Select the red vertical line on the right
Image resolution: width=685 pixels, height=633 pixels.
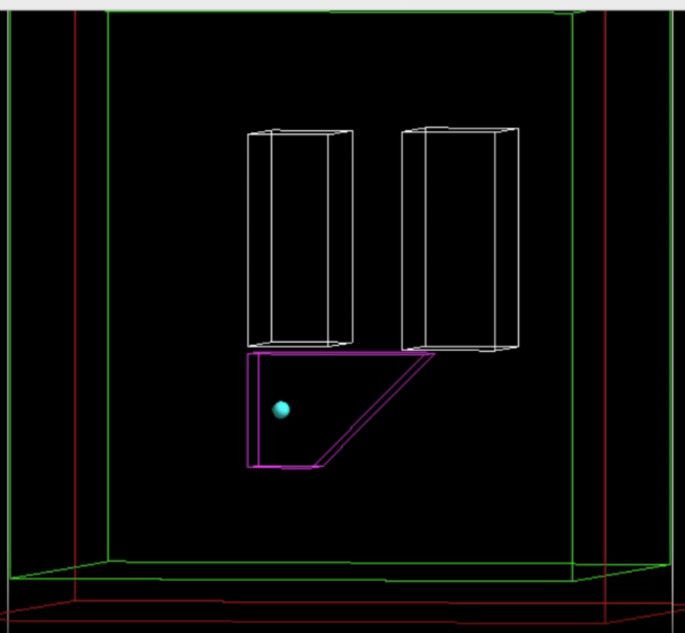pos(605,300)
